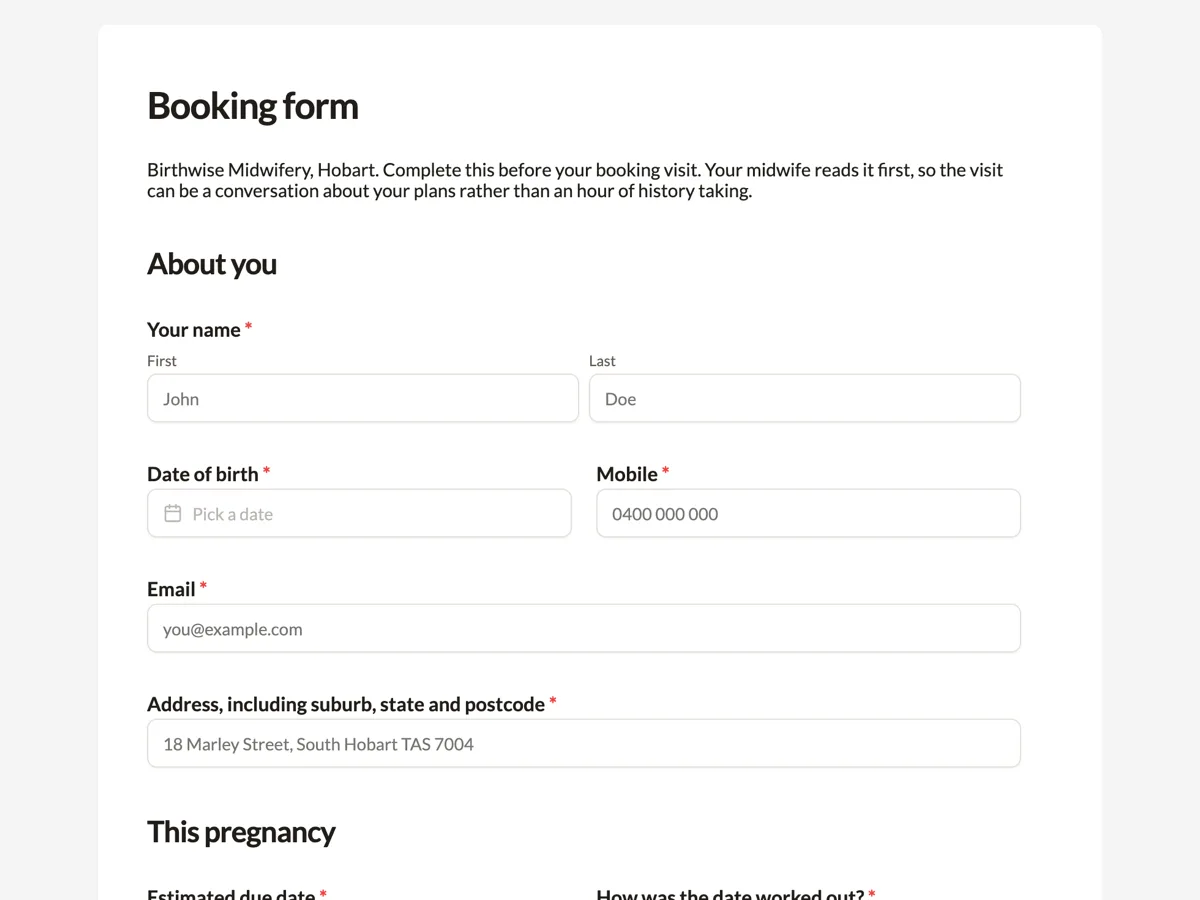The image size is (1200, 900).
Task: Click the 'Email' label
Action: [171, 589]
